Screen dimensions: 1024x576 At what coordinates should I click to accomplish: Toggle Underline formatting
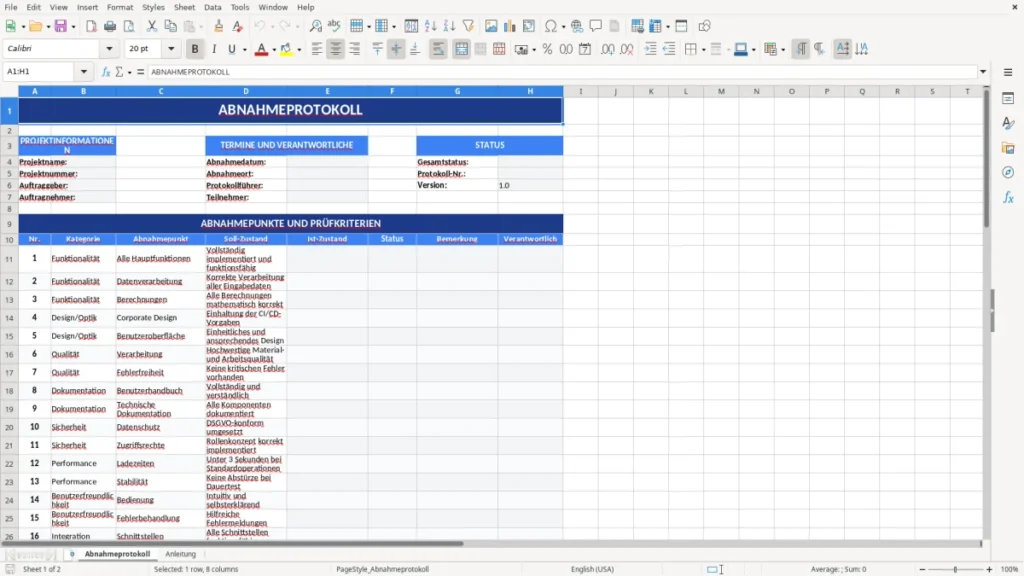[x=232, y=49]
